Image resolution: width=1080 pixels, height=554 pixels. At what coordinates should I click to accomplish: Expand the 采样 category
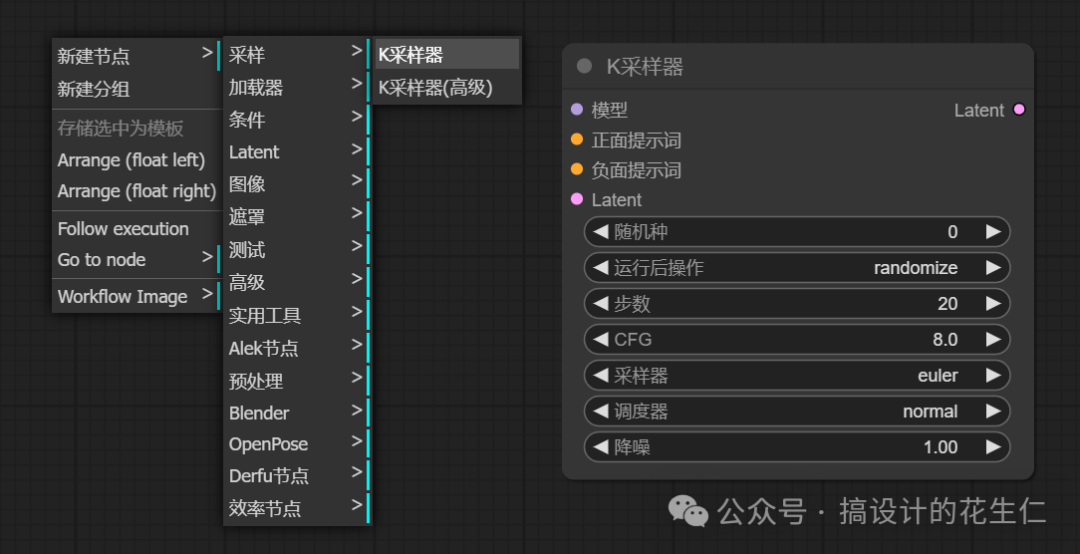298,54
